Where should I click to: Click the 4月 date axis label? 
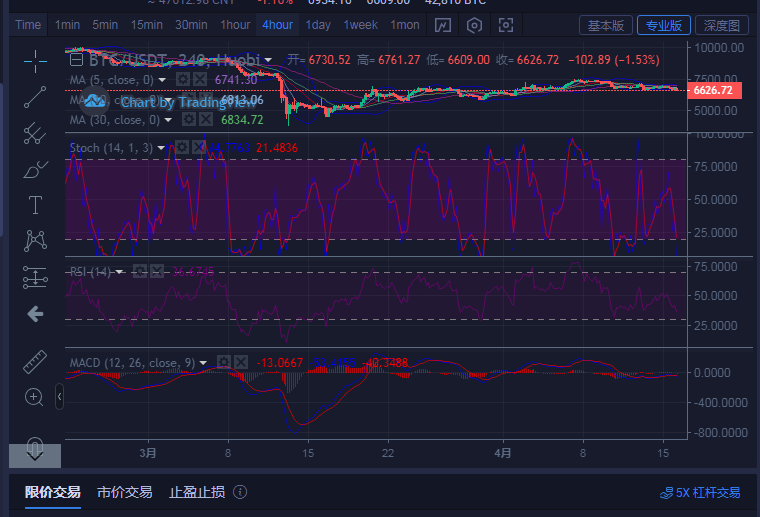(x=503, y=453)
